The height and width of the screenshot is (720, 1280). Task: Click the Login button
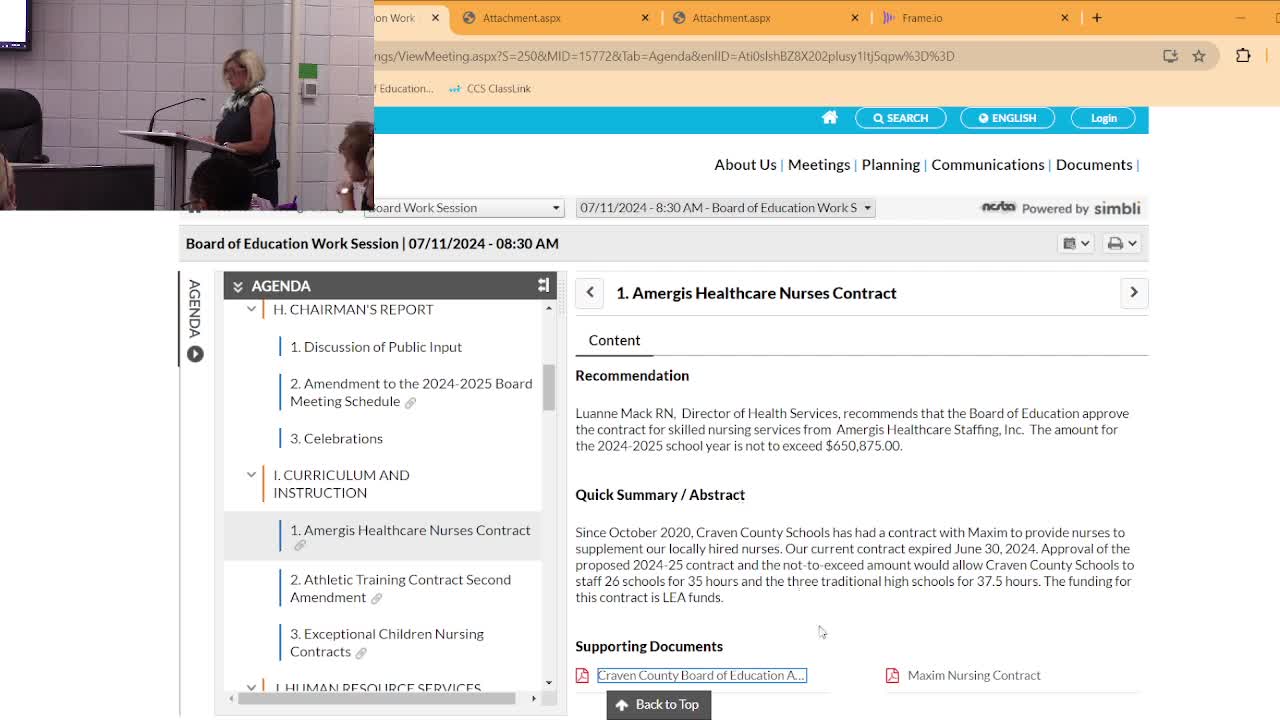pos(1104,118)
